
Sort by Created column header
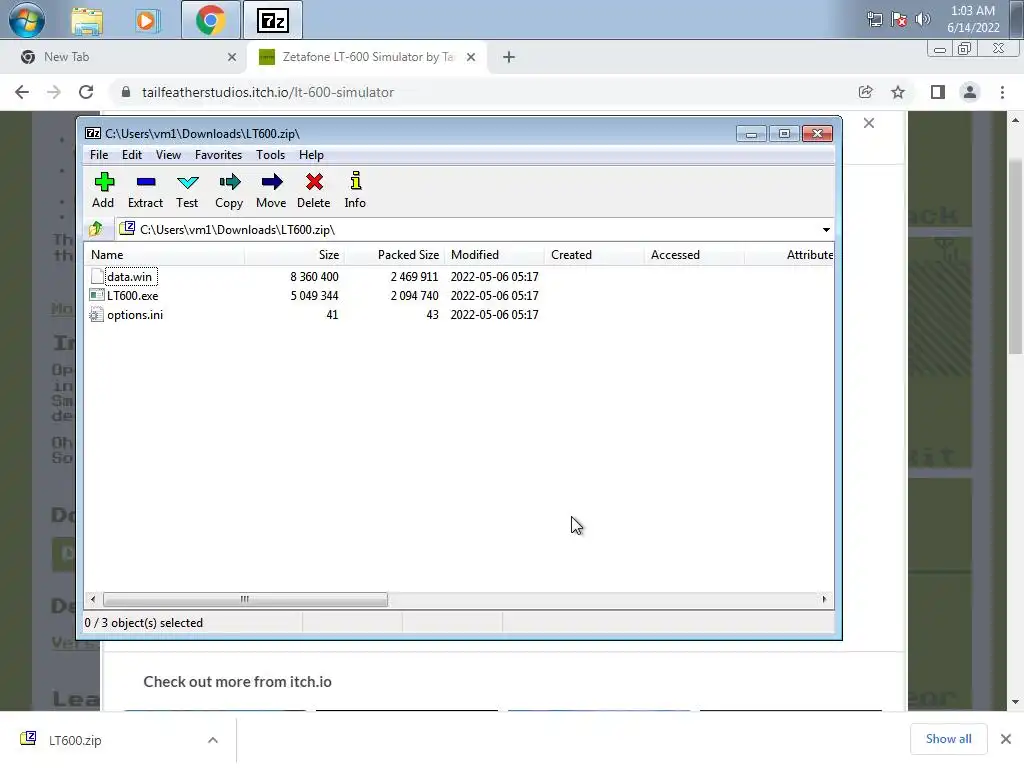(594, 255)
